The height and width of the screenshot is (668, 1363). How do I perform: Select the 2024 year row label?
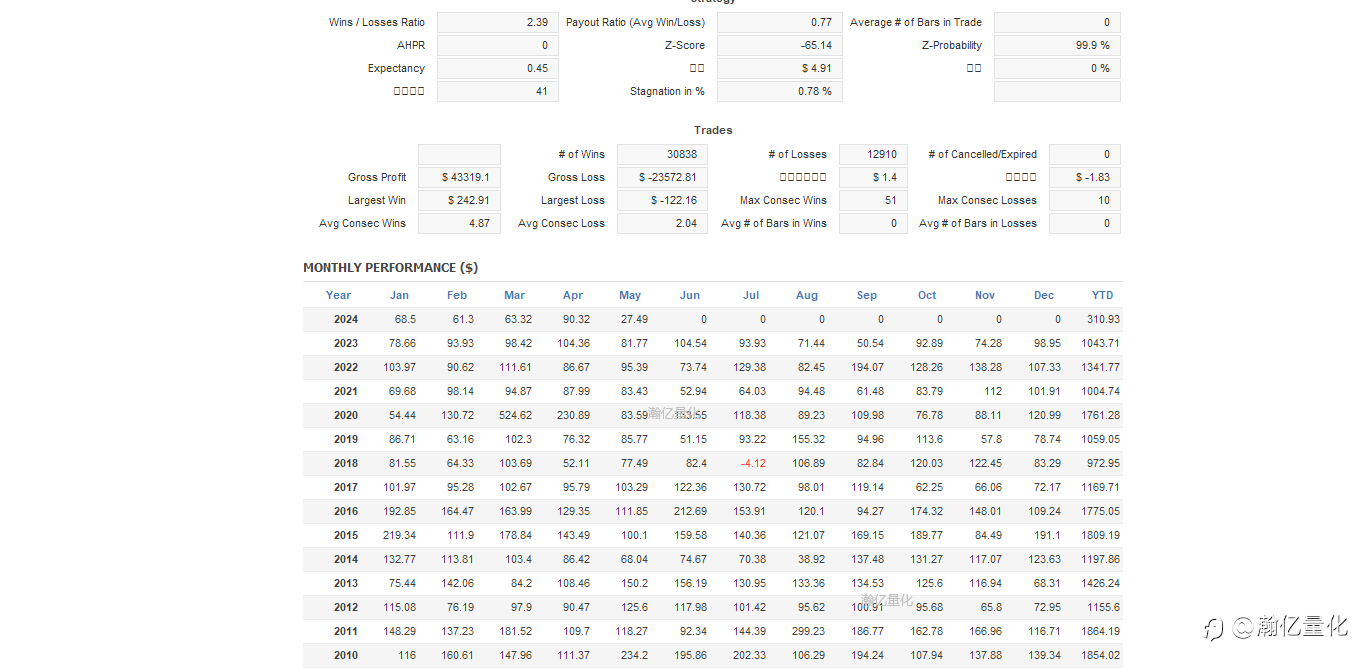[346, 319]
